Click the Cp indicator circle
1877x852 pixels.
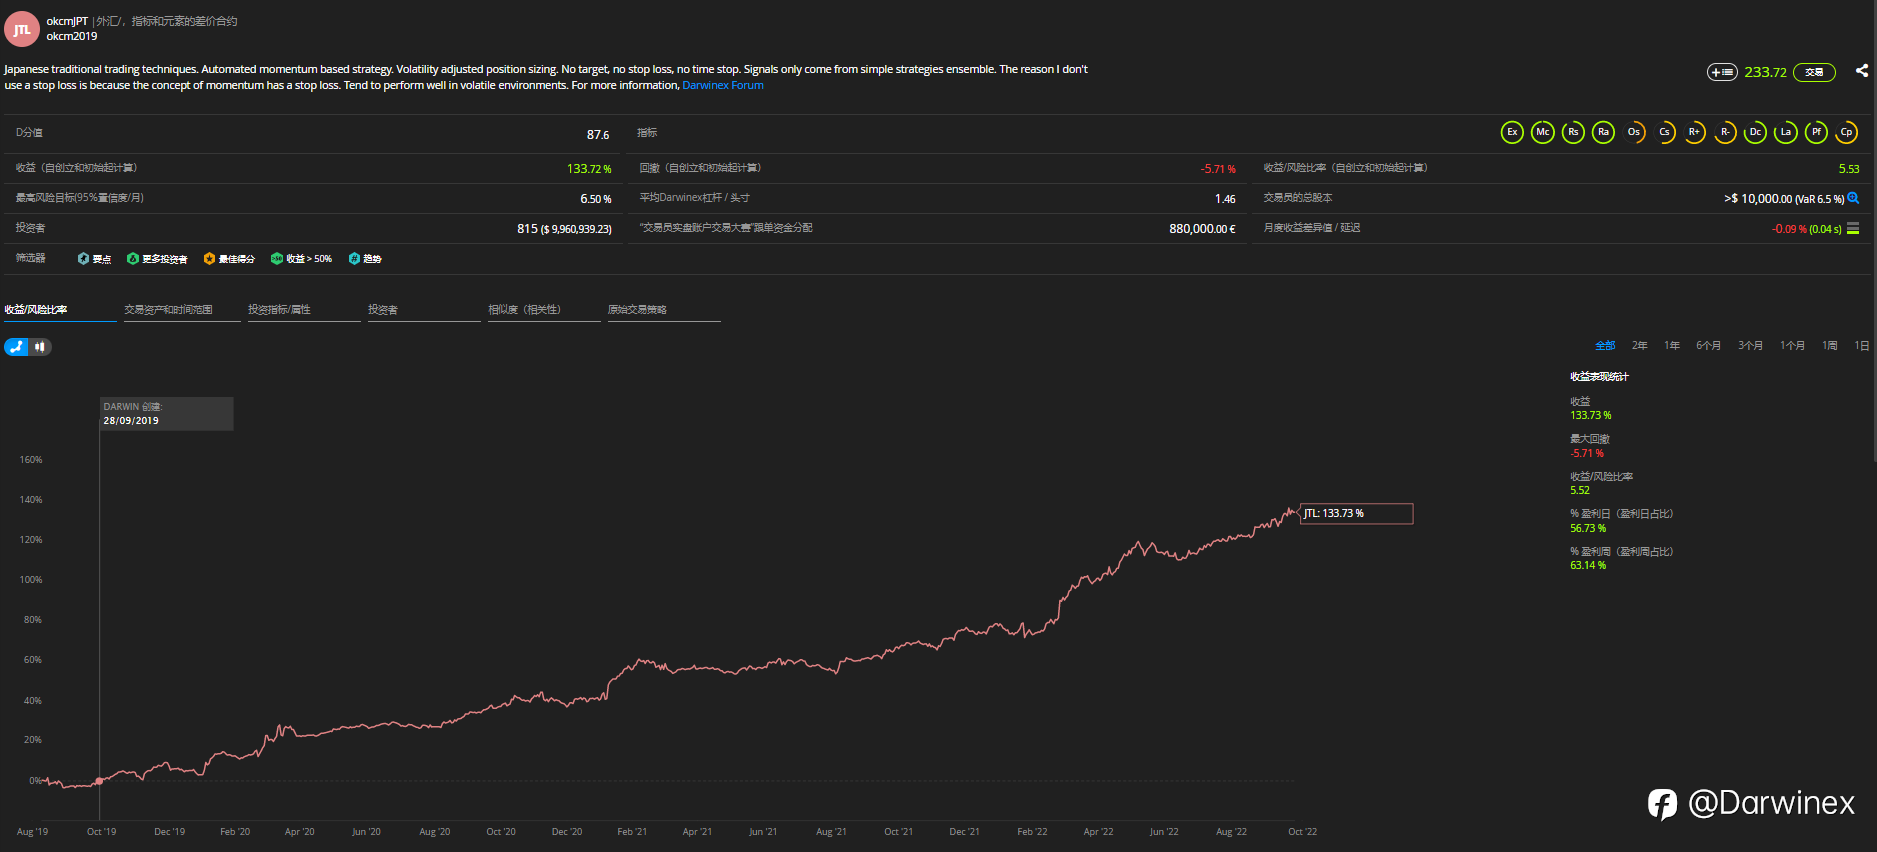1847,132
